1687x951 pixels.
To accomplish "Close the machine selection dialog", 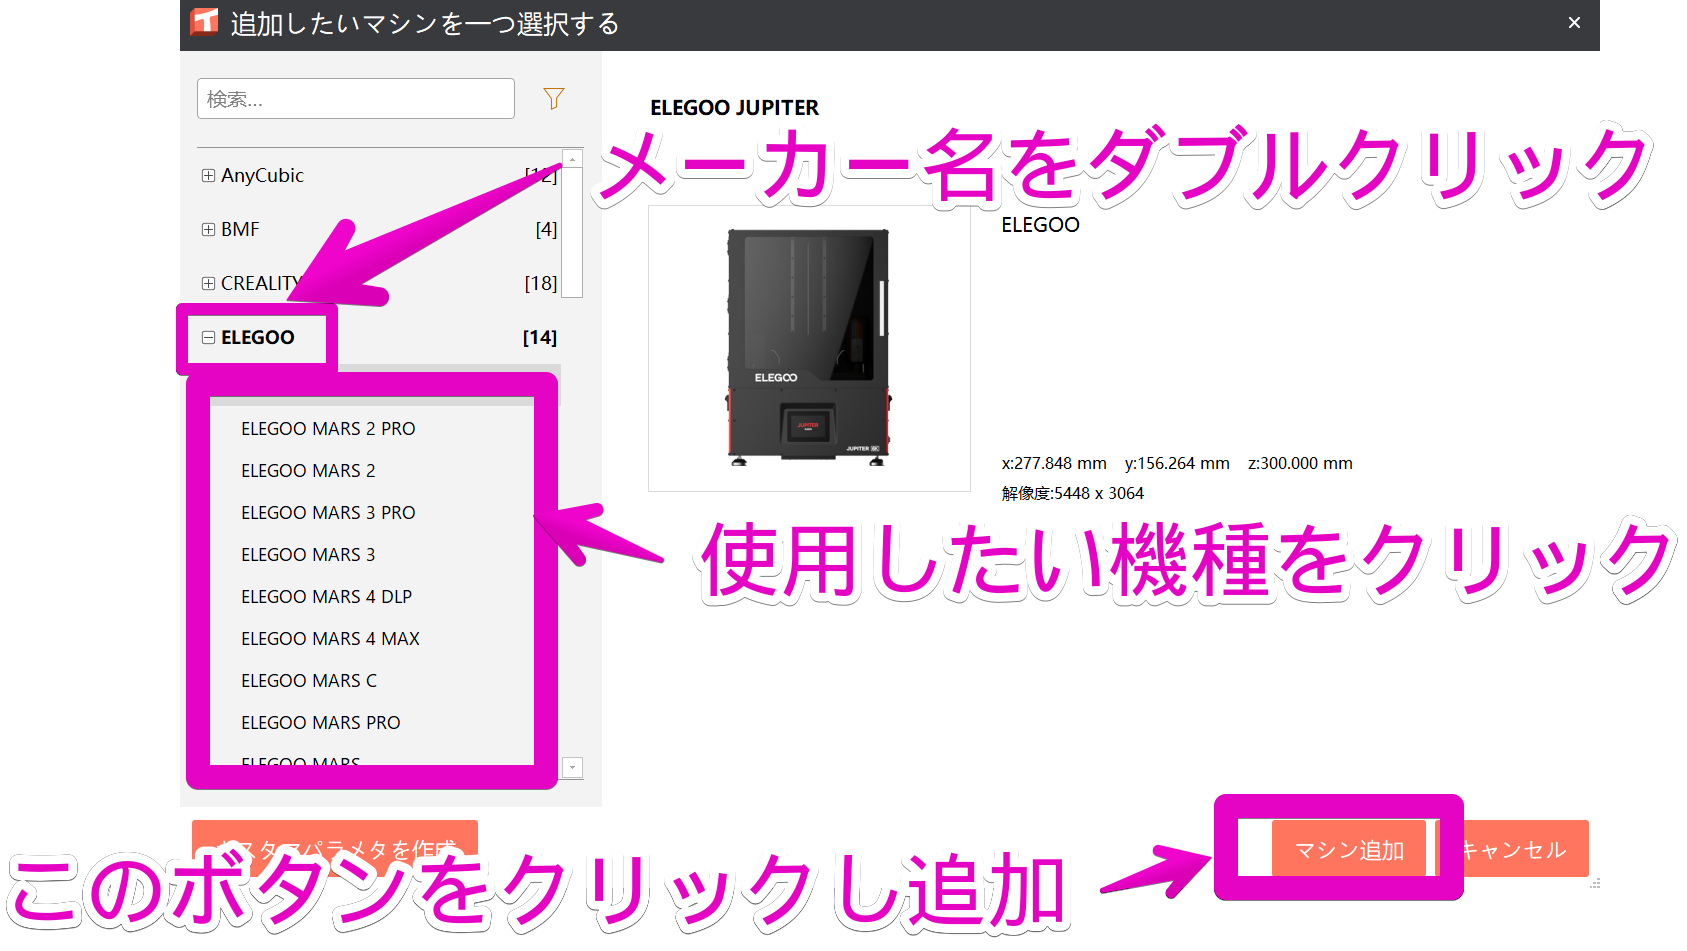I will [x=1574, y=22].
